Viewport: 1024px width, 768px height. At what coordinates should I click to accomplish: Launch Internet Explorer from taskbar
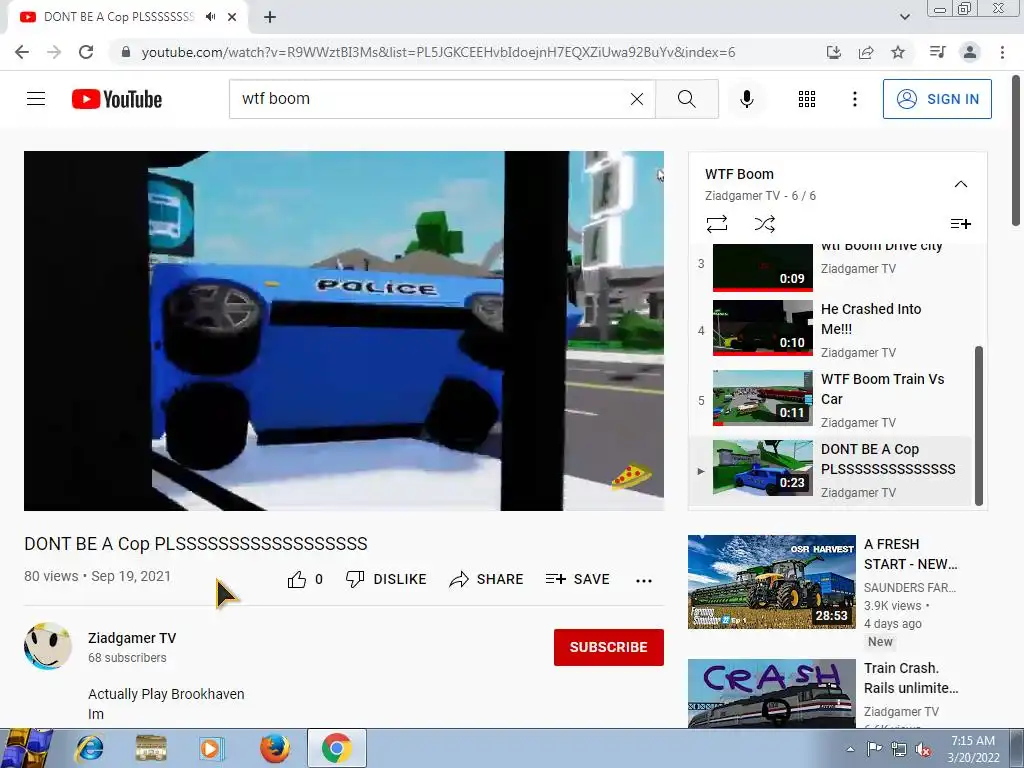click(89, 748)
